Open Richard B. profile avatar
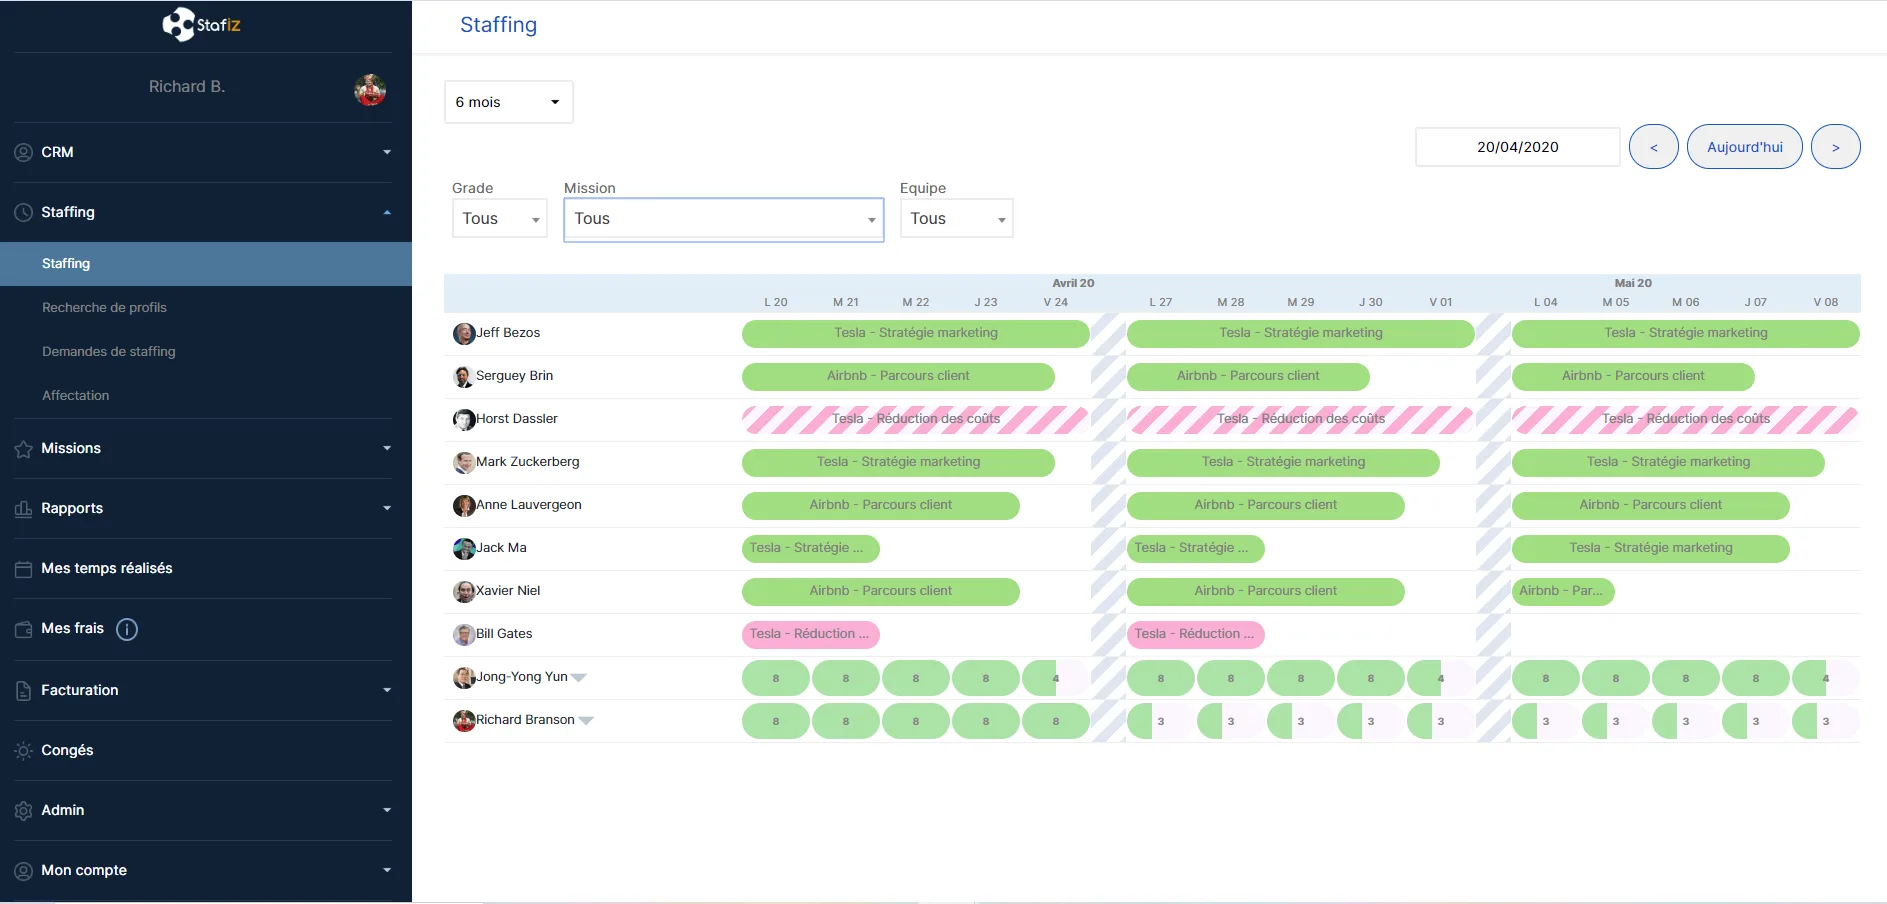 coord(370,90)
